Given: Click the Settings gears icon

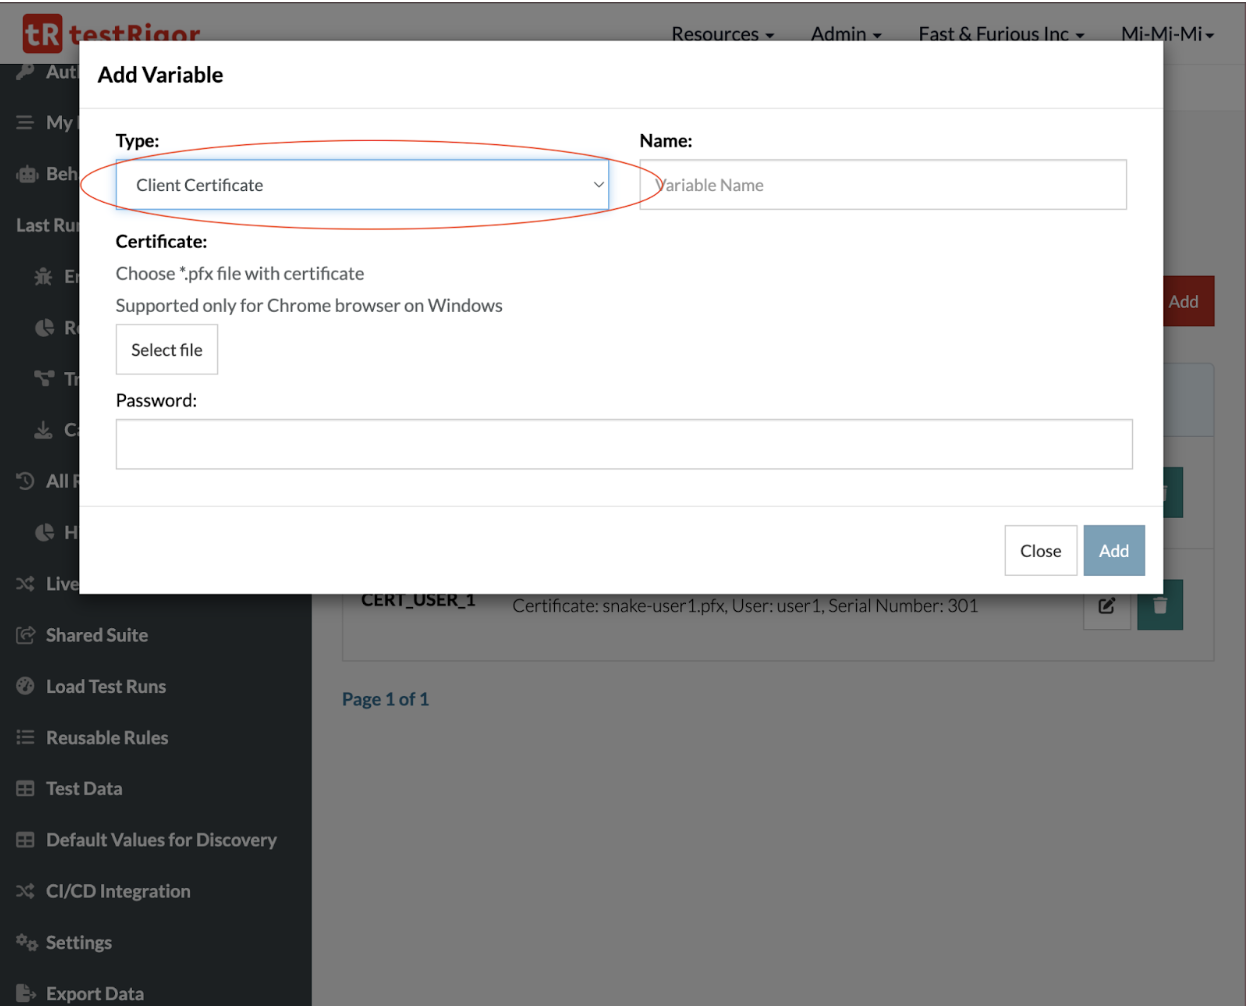Looking at the screenshot, I should coord(25,942).
